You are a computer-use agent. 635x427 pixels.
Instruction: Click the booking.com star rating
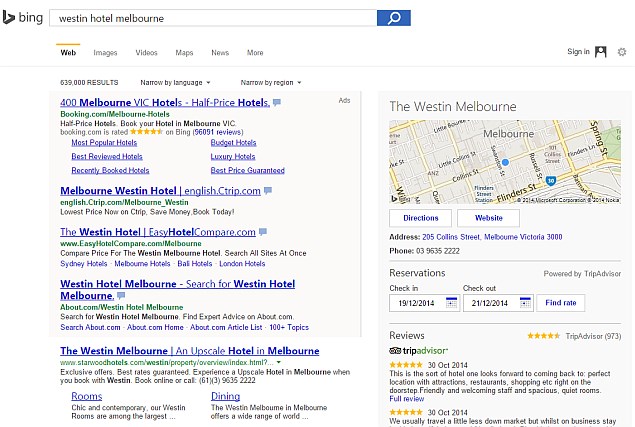click(x=146, y=132)
